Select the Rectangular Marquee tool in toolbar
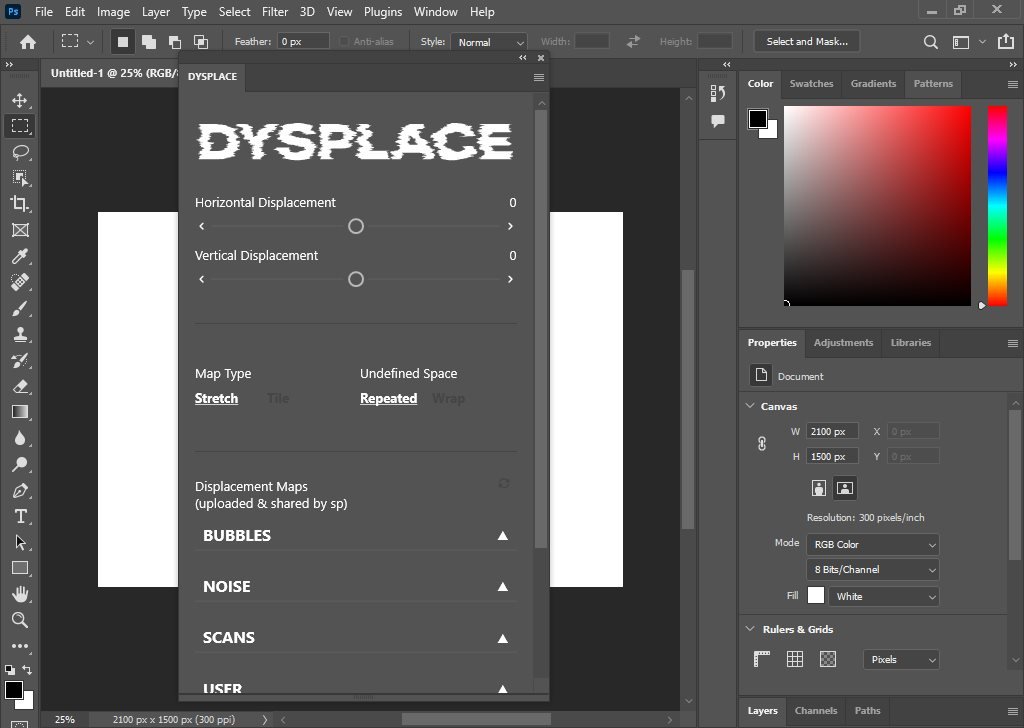Screen dimensions: 1024x728 tap(20, 125)
